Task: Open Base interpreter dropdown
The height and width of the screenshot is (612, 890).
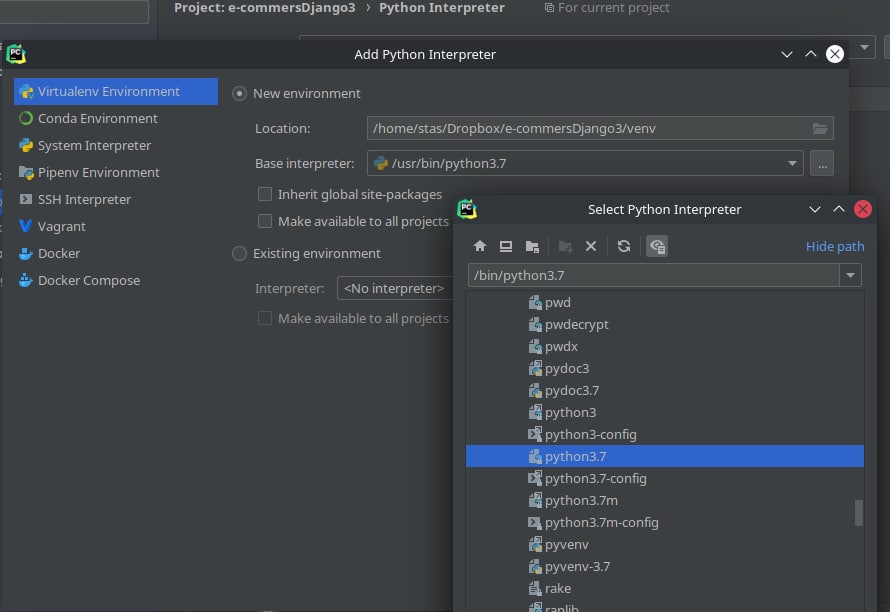Action: point(792,164)
